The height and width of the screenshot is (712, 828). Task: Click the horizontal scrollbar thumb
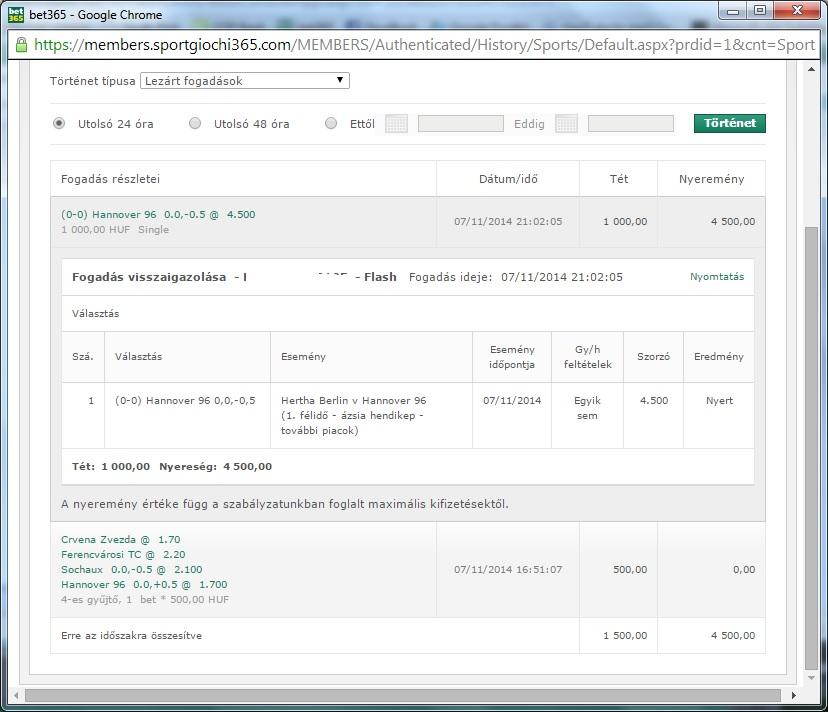402,695
